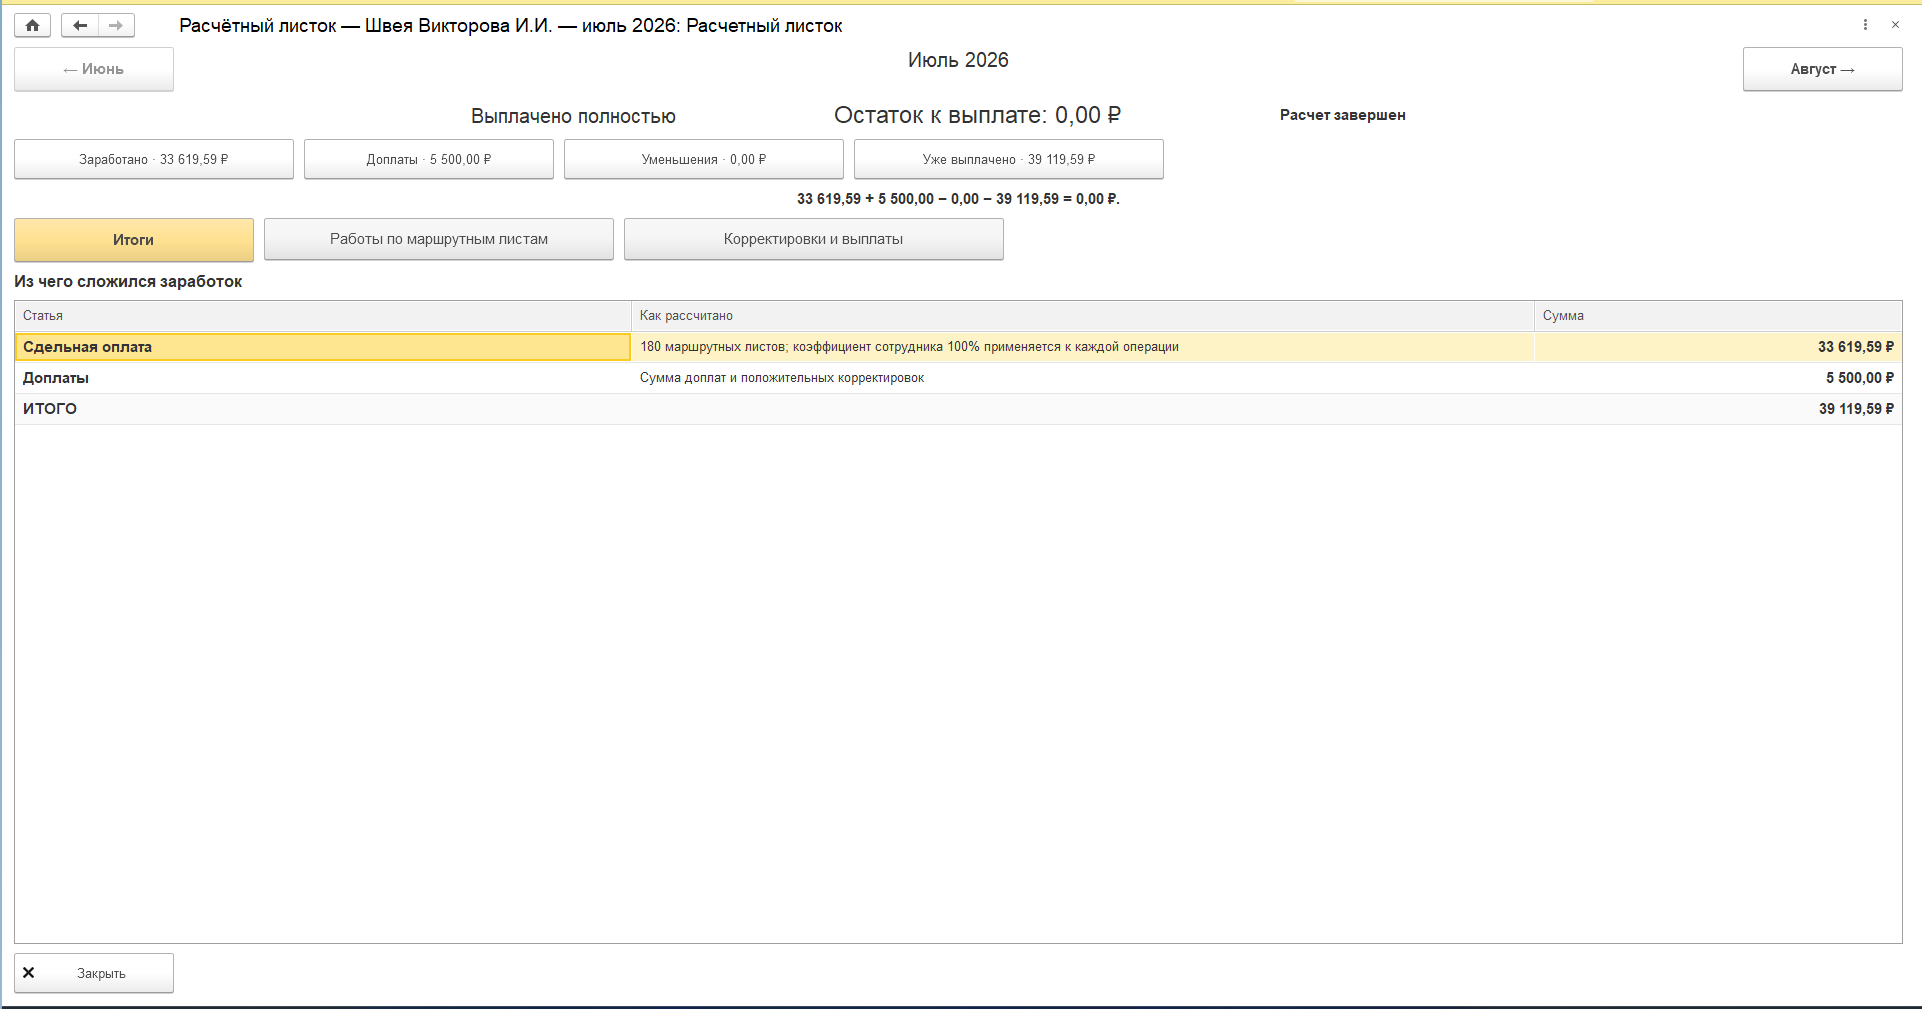This screenshot has height=1009, width=1922.
Task: Open the Уменьшения 0,00 details
Action: (x=704, y=159)
